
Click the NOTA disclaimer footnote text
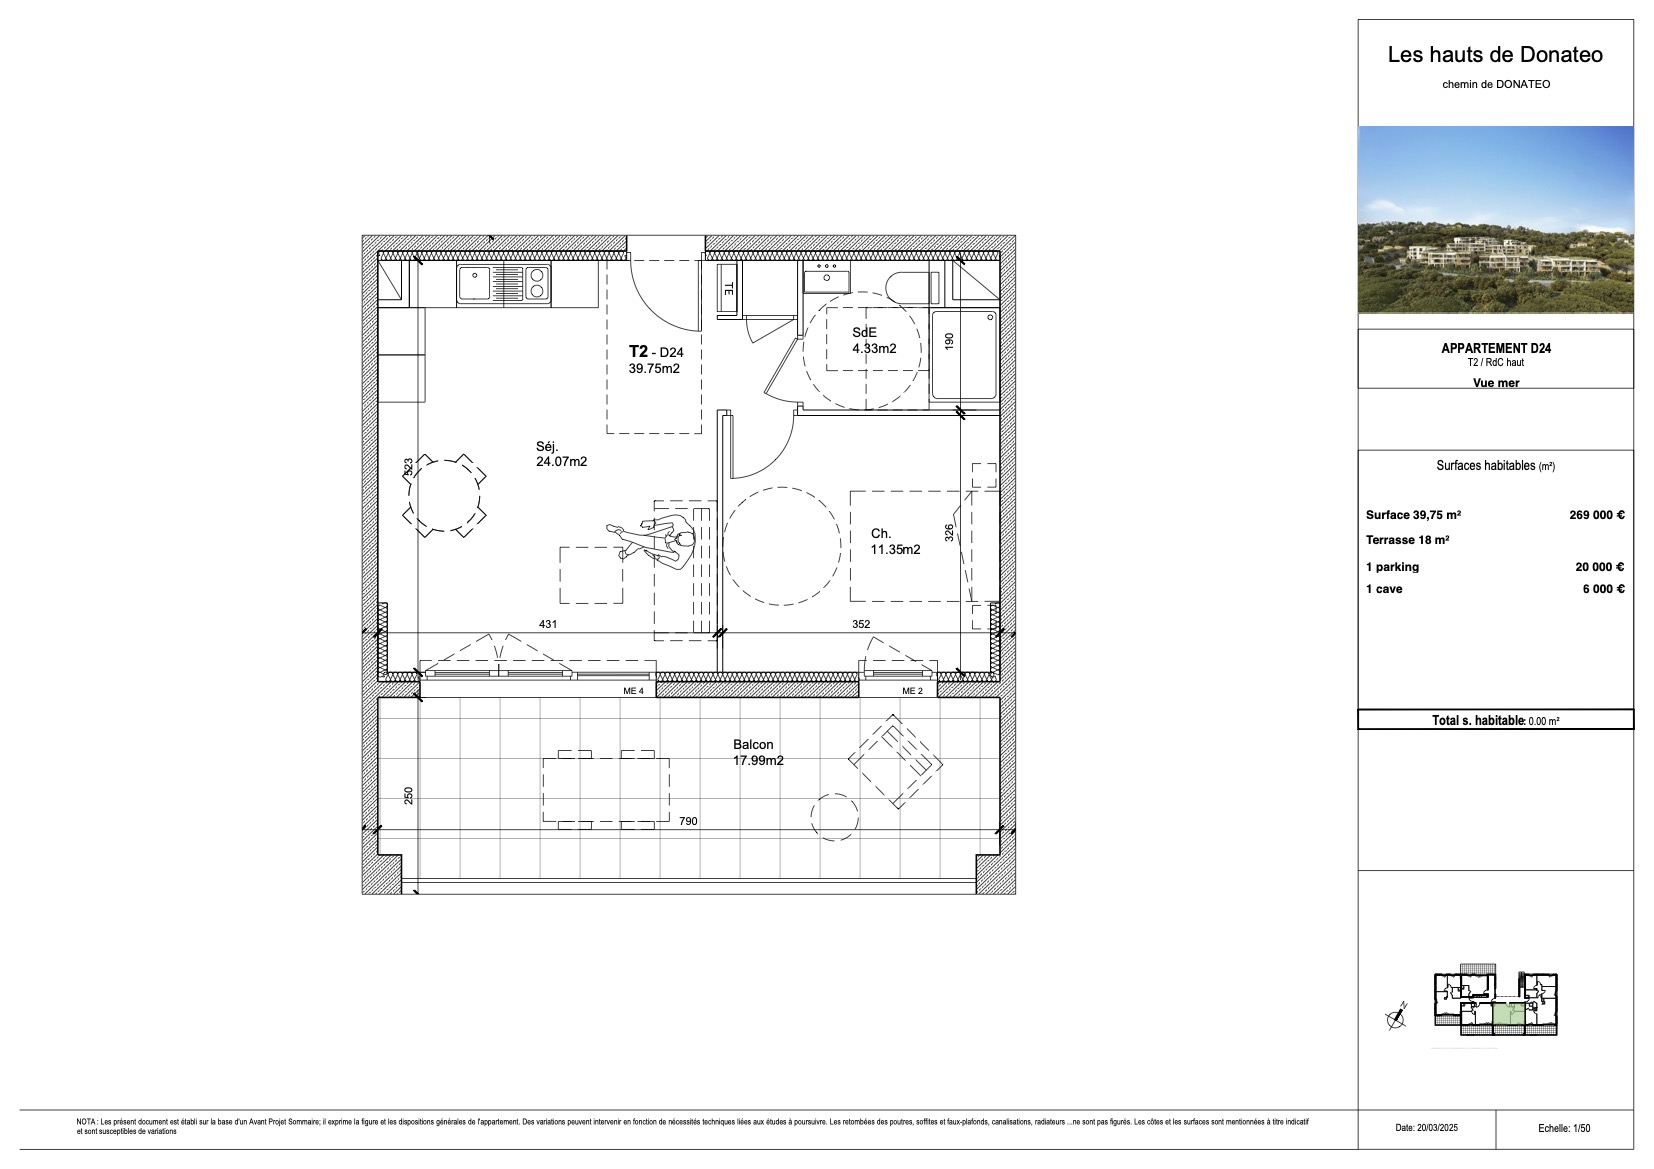[691, 1127]
